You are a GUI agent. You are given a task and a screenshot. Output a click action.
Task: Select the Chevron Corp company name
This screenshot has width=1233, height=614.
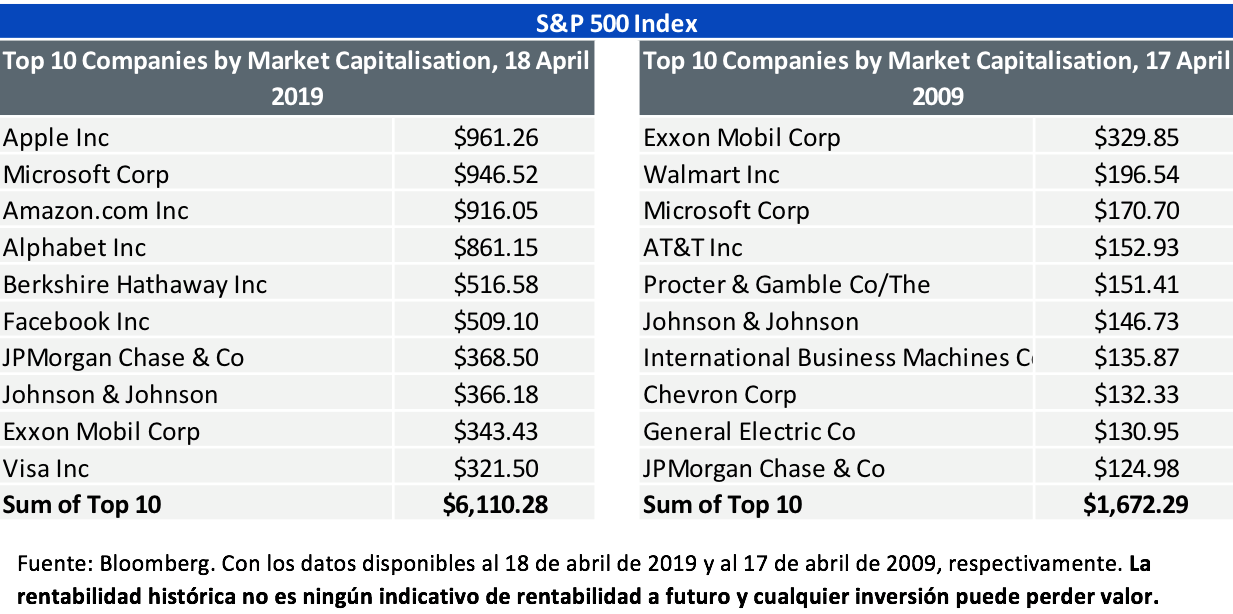click(720, 395)
